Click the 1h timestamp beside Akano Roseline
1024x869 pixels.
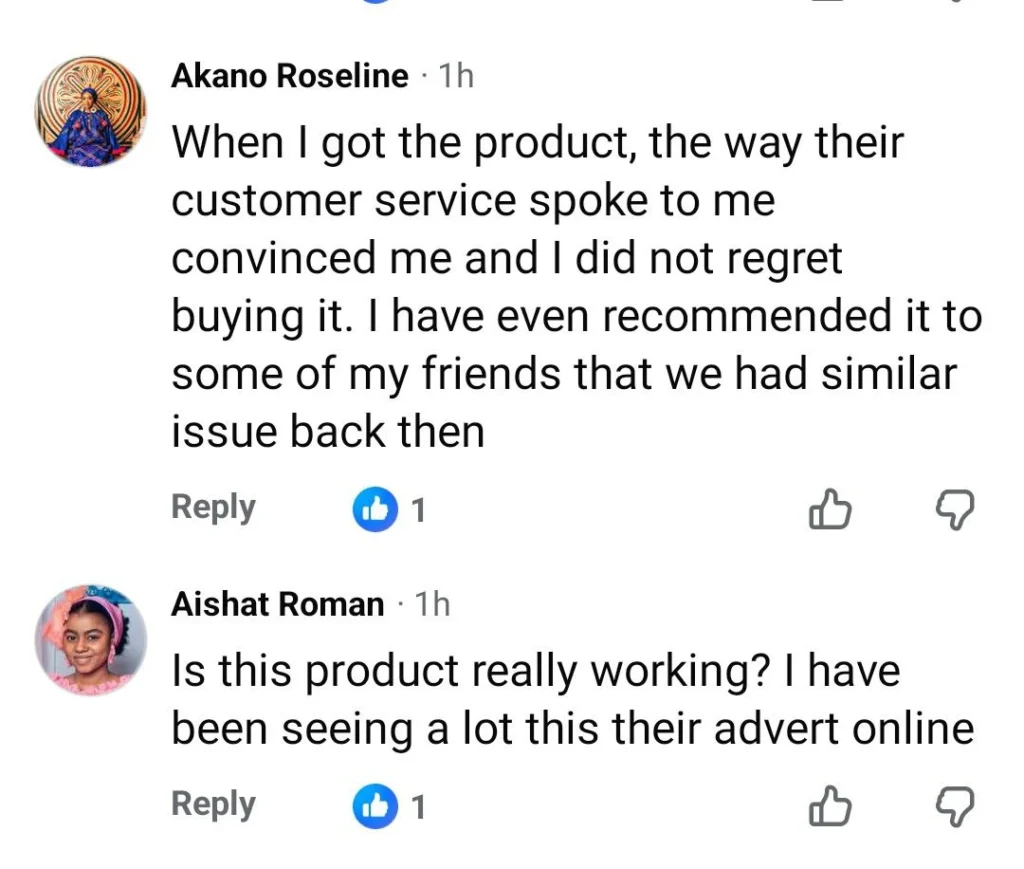(x=456, y=77)
